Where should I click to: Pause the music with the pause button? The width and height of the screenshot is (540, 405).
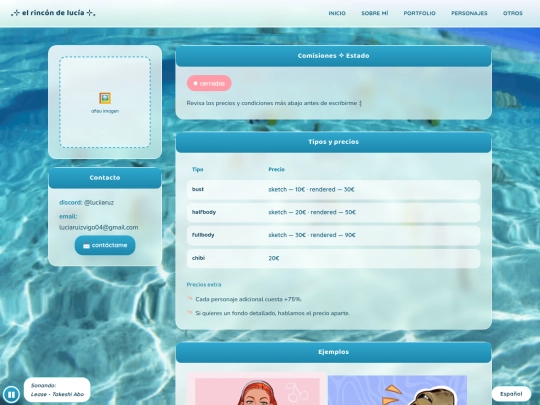pyautogui.click(x=11, y=394)
